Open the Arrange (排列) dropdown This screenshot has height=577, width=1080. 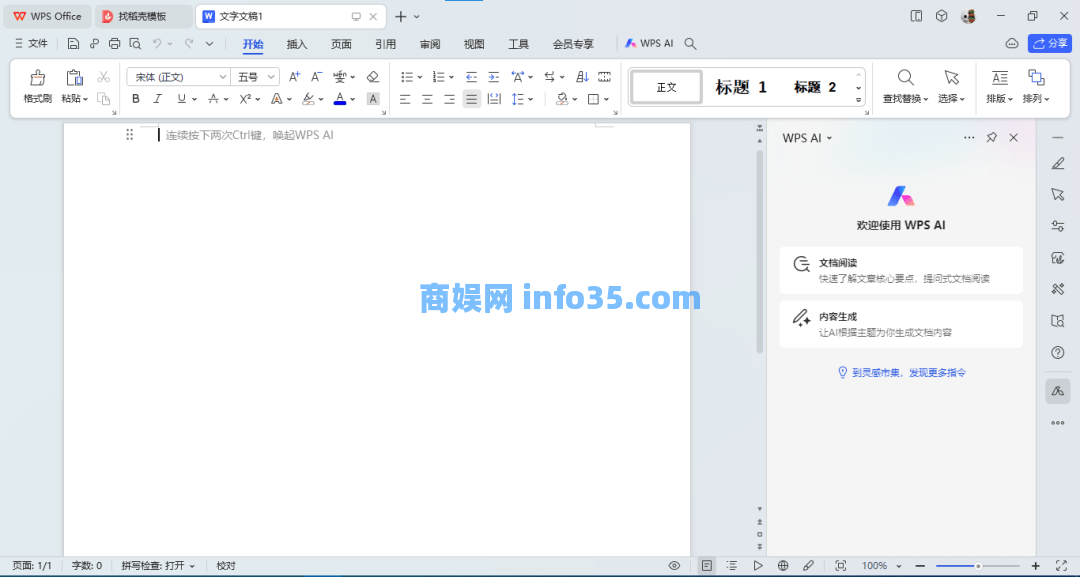tap(1036, 98)
